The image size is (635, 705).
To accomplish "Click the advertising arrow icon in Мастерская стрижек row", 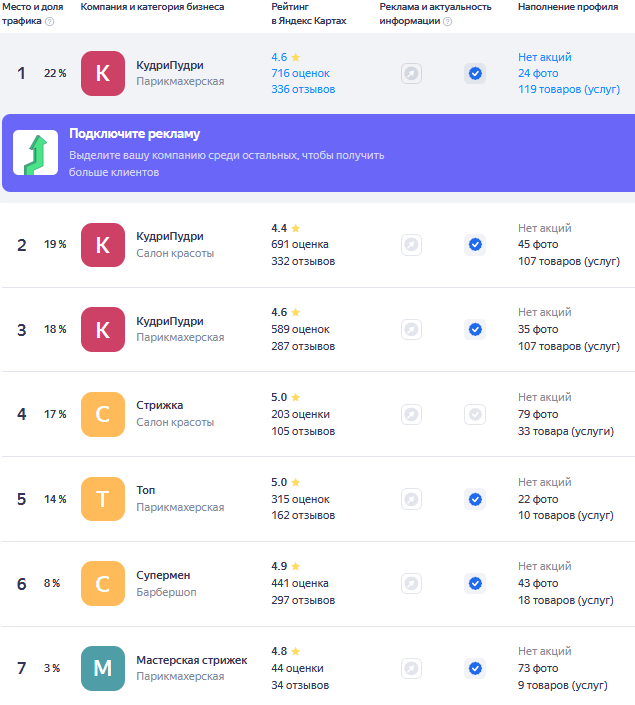I will pyautogui.click(x=411, y=669).
